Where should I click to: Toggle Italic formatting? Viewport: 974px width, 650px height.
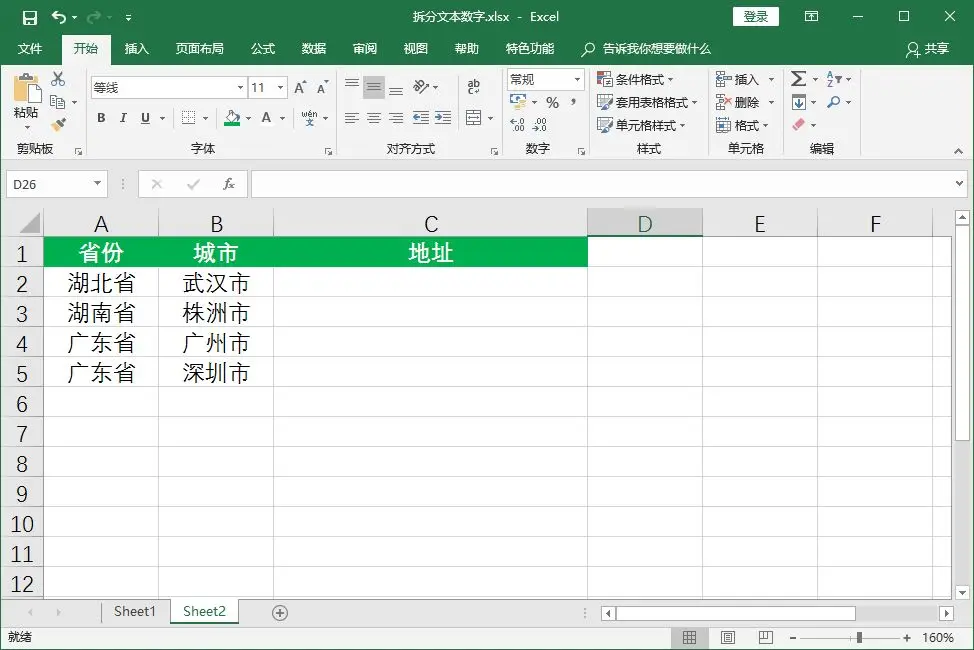pyautogui.click(x=123, y=118)
